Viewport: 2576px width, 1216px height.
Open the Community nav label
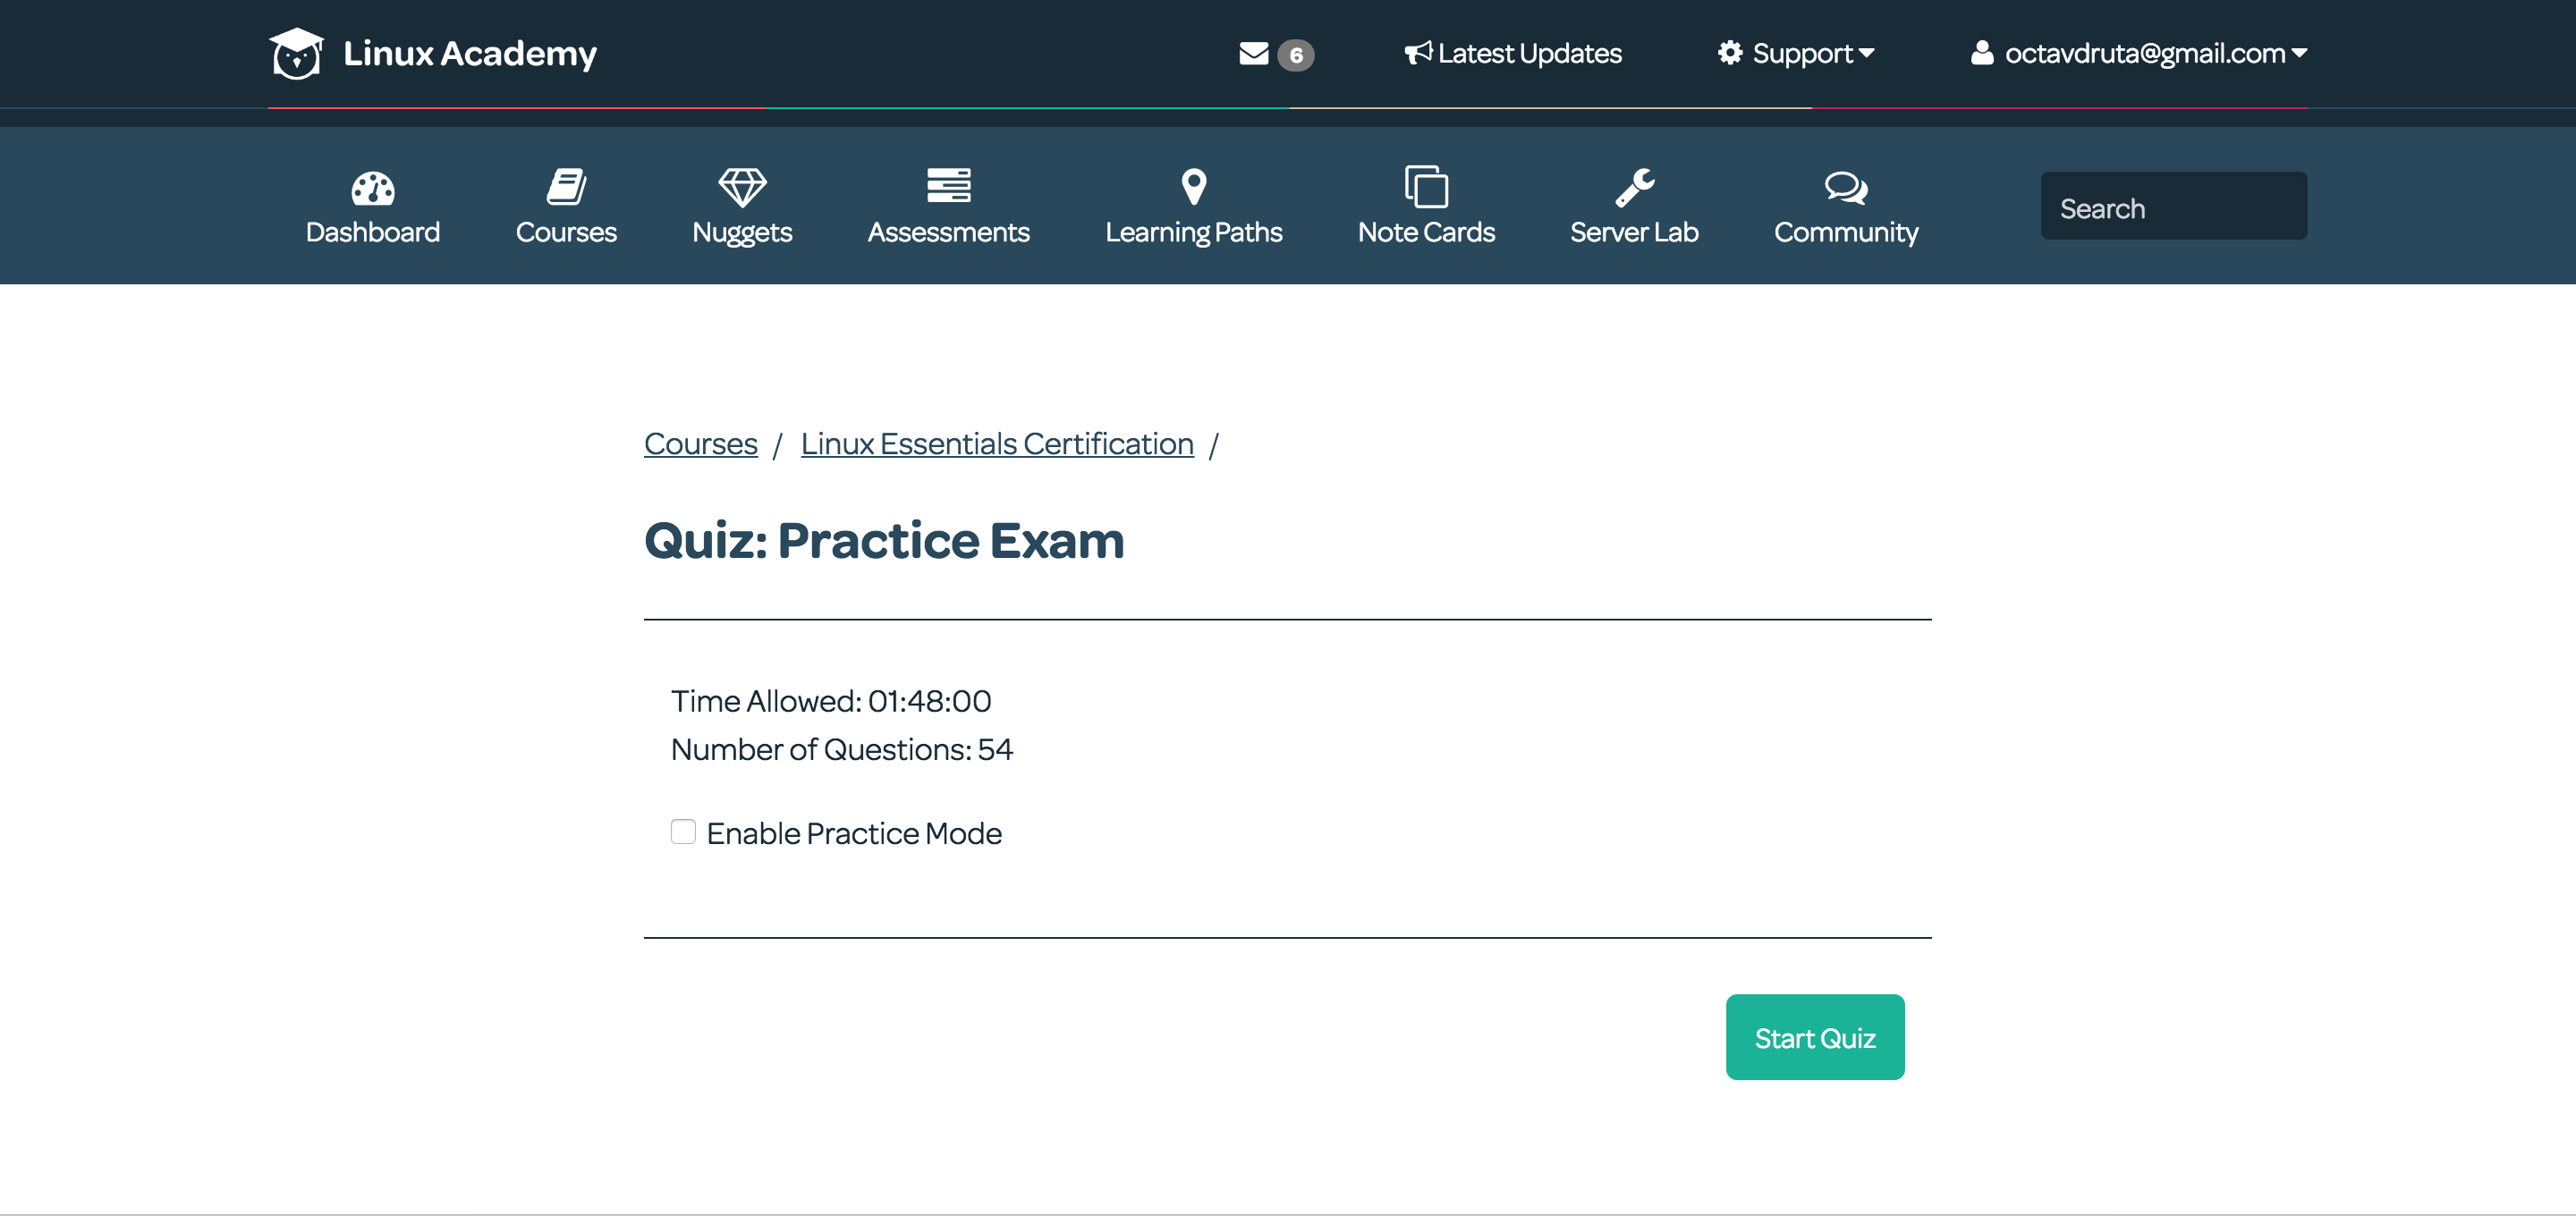pyautogui.click(x=1846, y=233)
